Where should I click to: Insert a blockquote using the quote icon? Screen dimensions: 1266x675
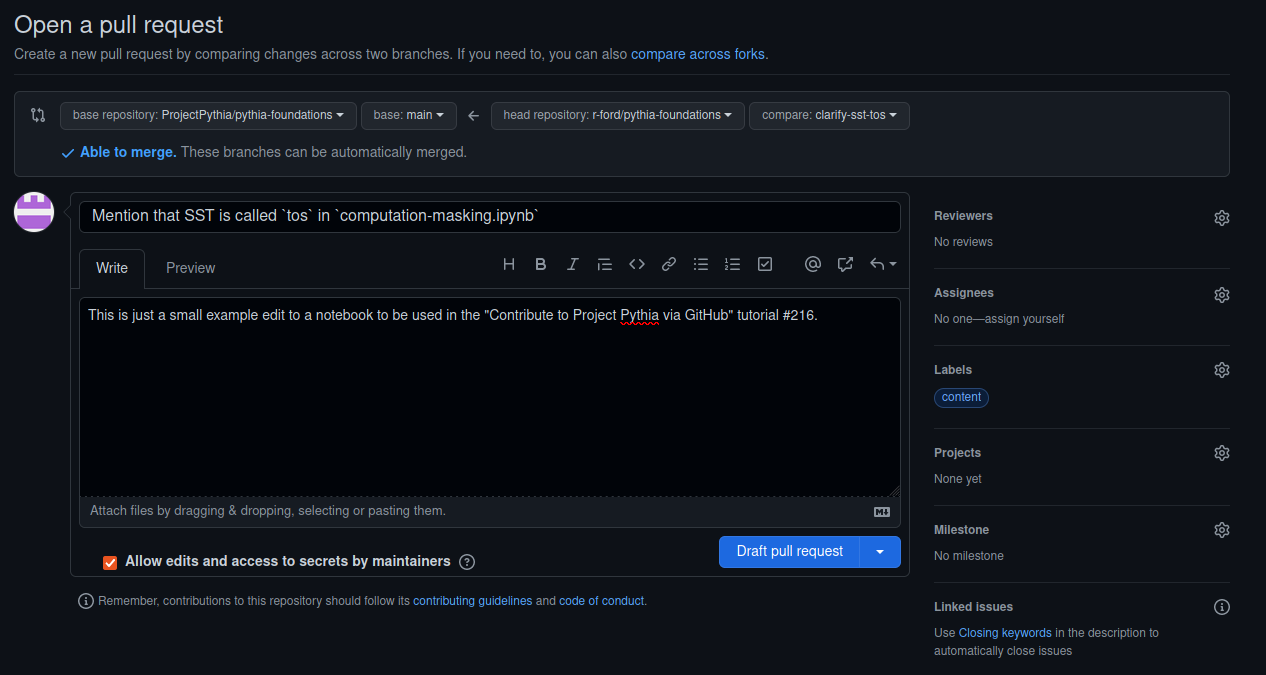point(604,264)
